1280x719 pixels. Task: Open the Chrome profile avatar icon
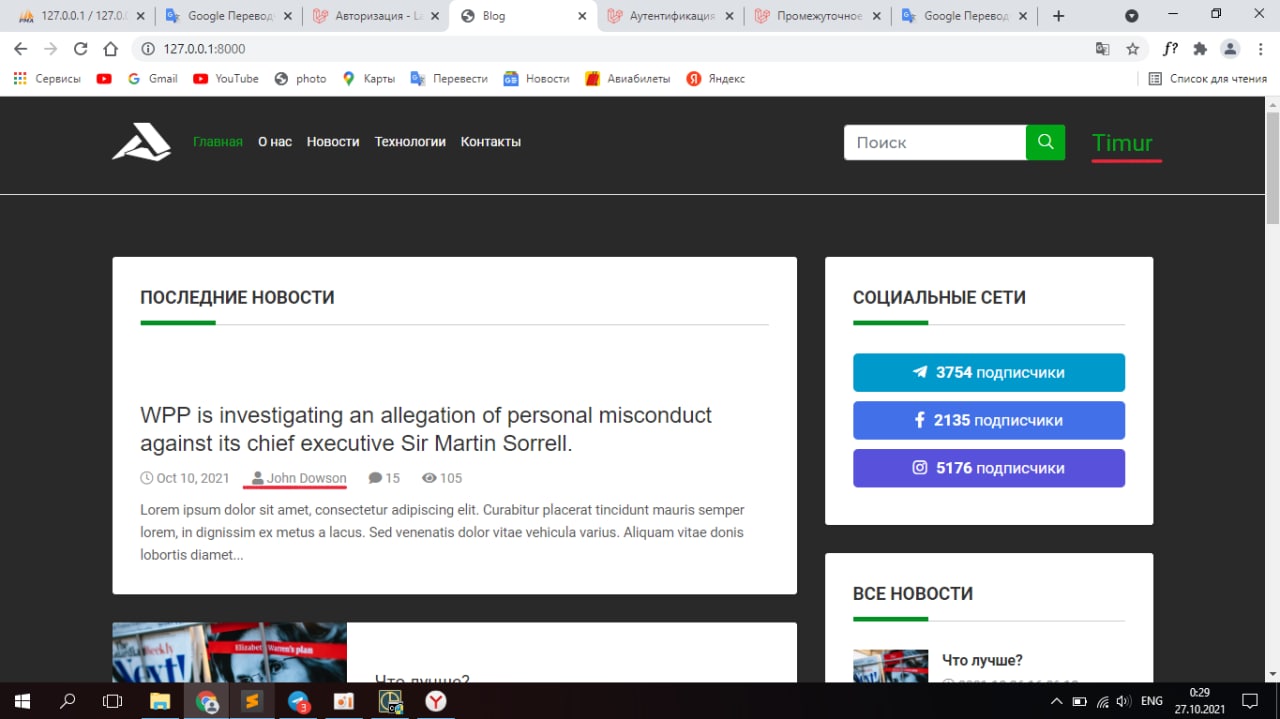click(x=1230, y=48)
